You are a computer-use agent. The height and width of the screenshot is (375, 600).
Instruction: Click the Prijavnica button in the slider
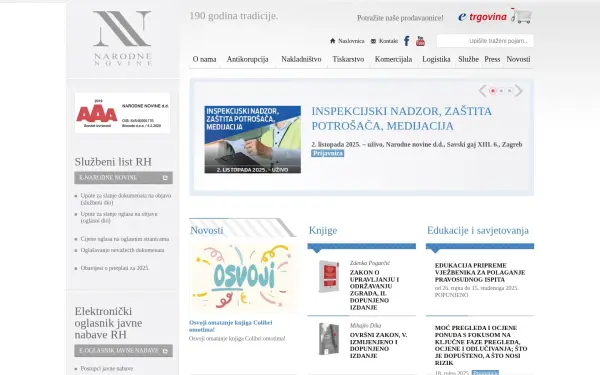coord(328,153)
